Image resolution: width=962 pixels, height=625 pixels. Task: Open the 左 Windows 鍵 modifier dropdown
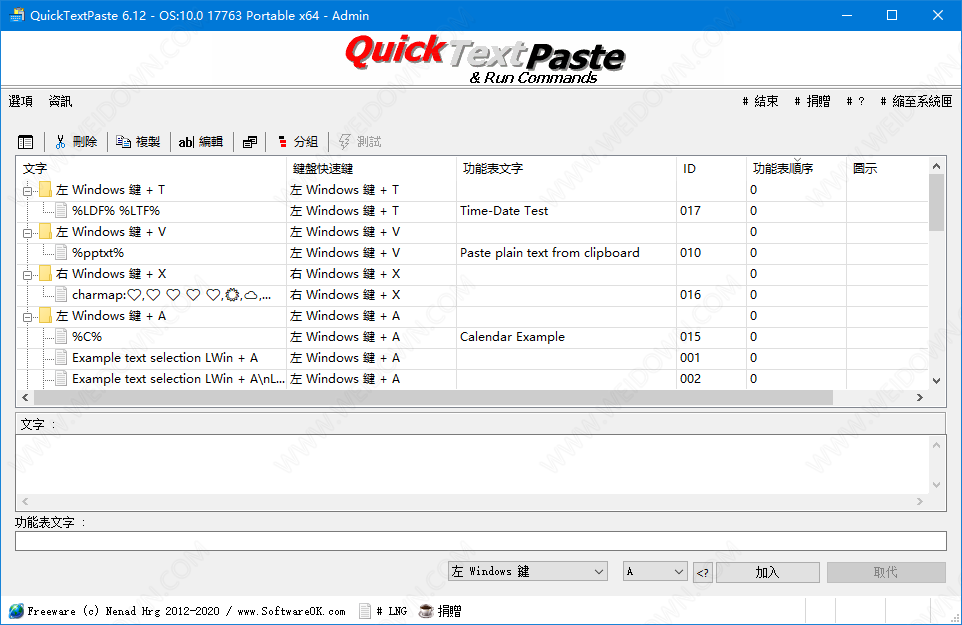[x=528, y=572]
